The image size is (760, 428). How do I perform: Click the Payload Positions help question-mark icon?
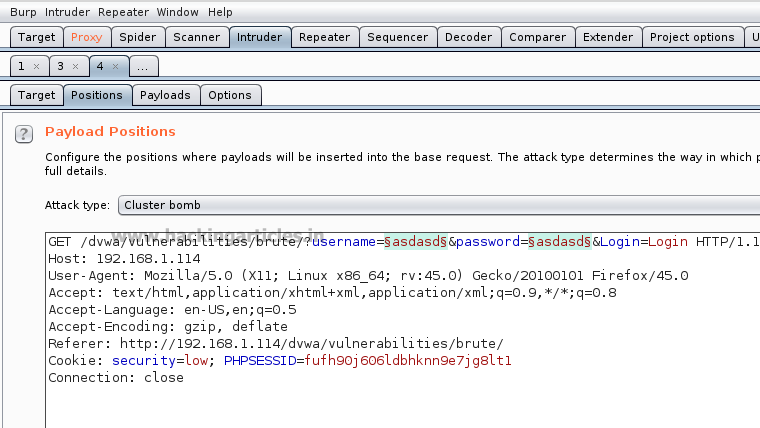coord(24,134)
